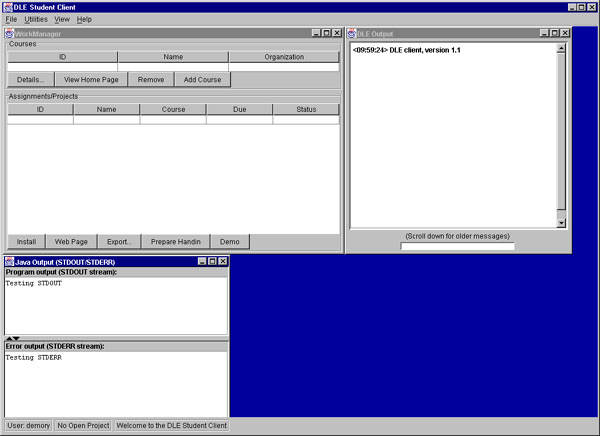The height and width of the screenshot is (436, 600).
Task: Click the Java Output window icon
Action: pos(9,262)
